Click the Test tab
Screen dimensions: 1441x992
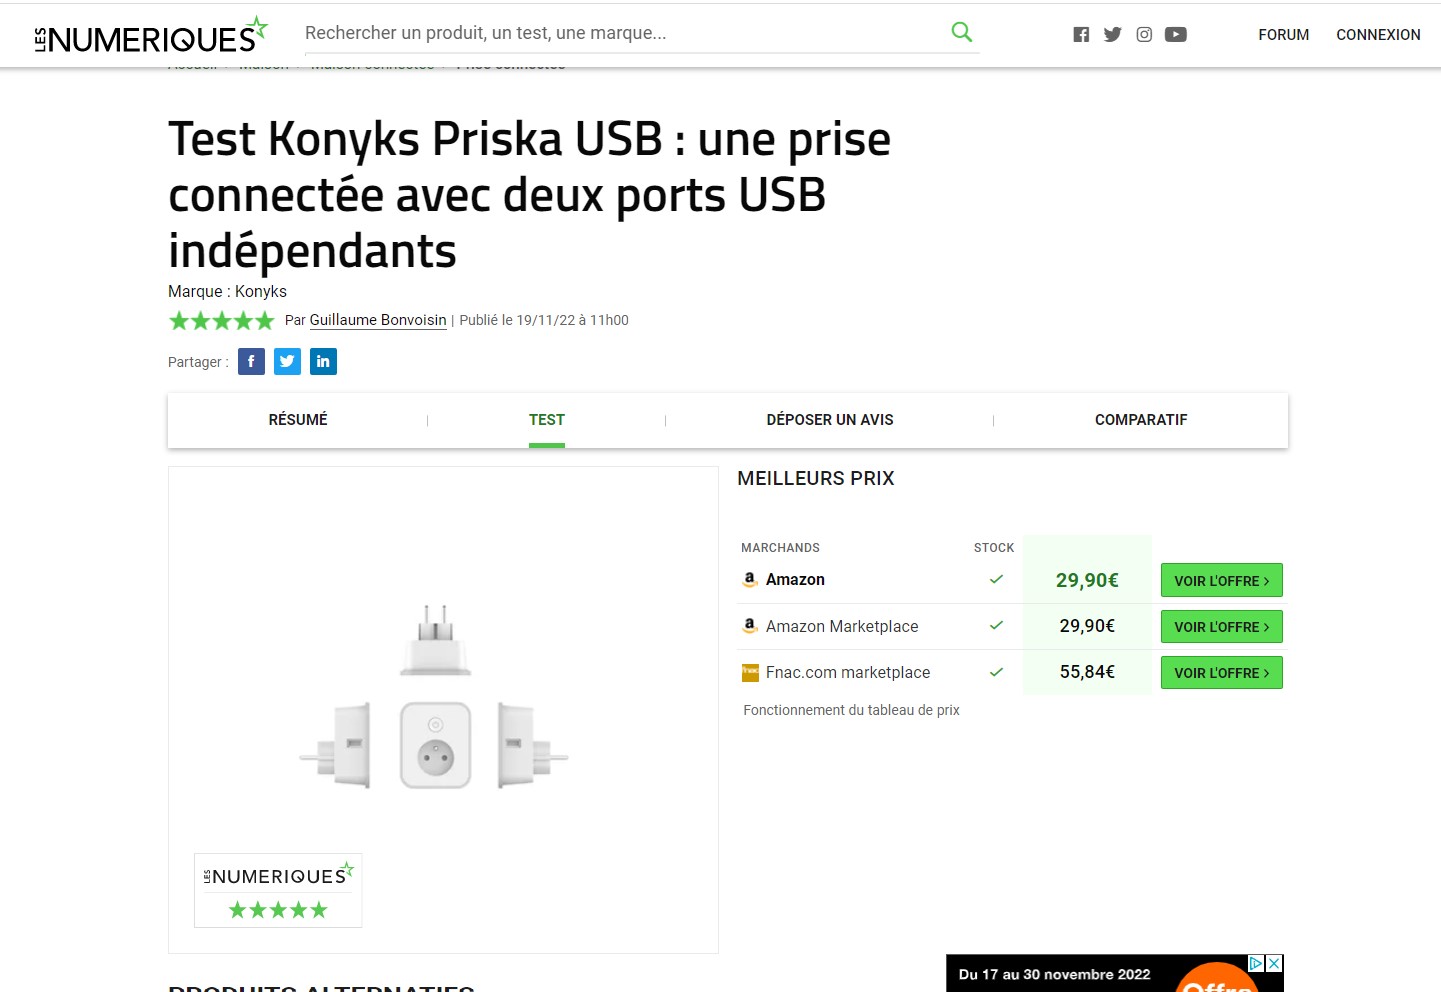[x=547, y=420]
